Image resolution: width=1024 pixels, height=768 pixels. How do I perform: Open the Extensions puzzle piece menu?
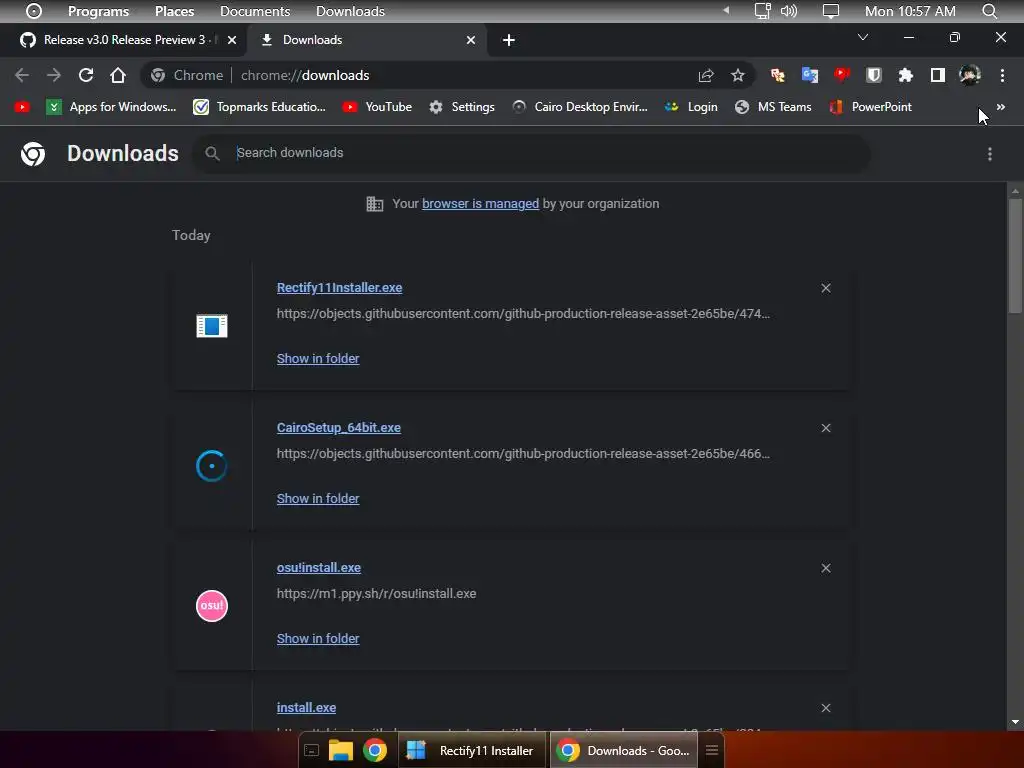(x=905, y=75)
